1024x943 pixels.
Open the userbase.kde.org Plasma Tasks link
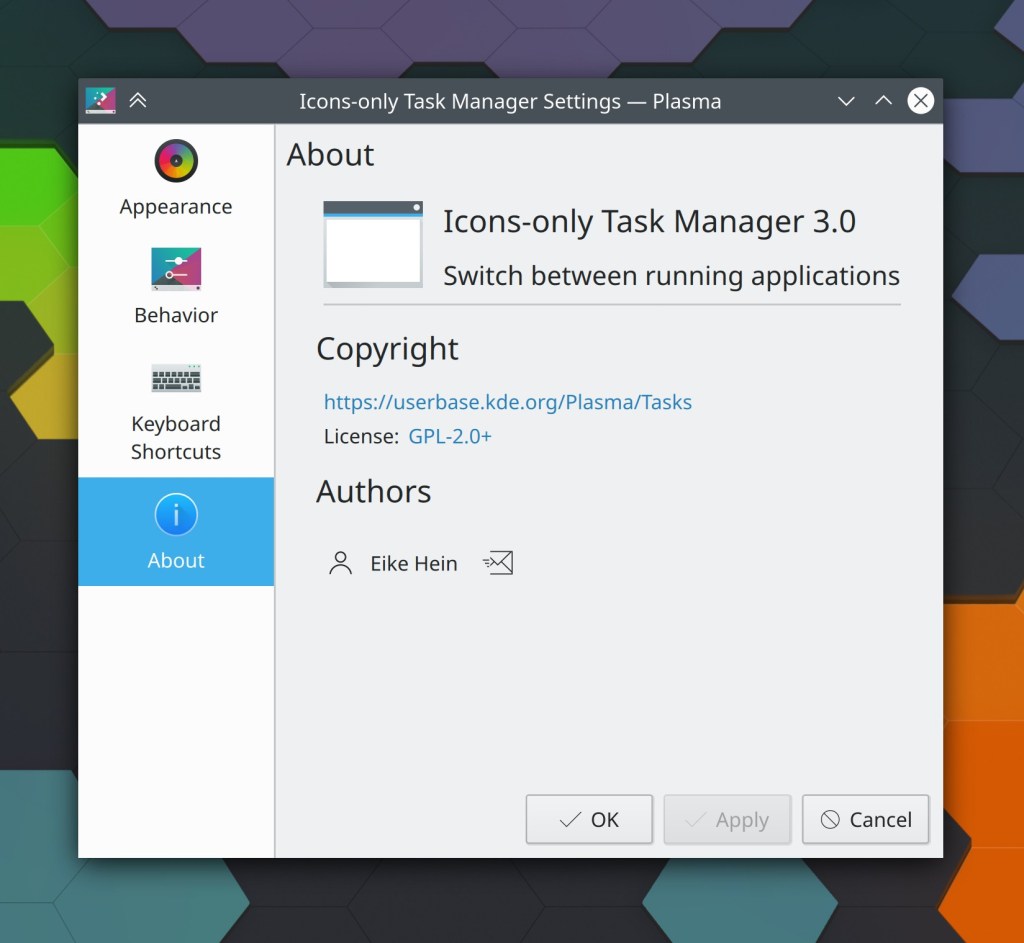[507, 402]
